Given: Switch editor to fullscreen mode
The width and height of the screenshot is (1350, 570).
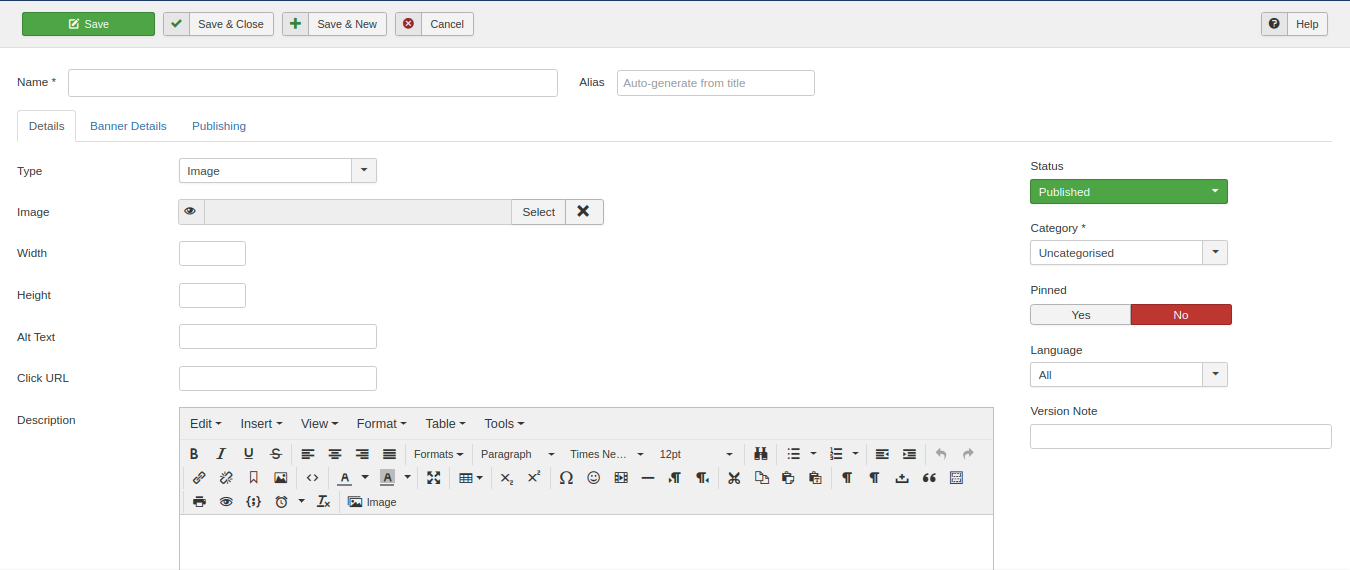Looking at the screenshot, I should (x=433, y=478).
